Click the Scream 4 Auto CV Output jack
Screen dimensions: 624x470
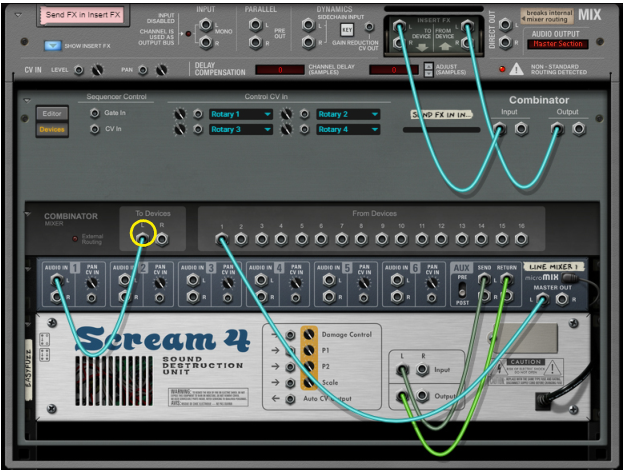click(x=291, y=399)
